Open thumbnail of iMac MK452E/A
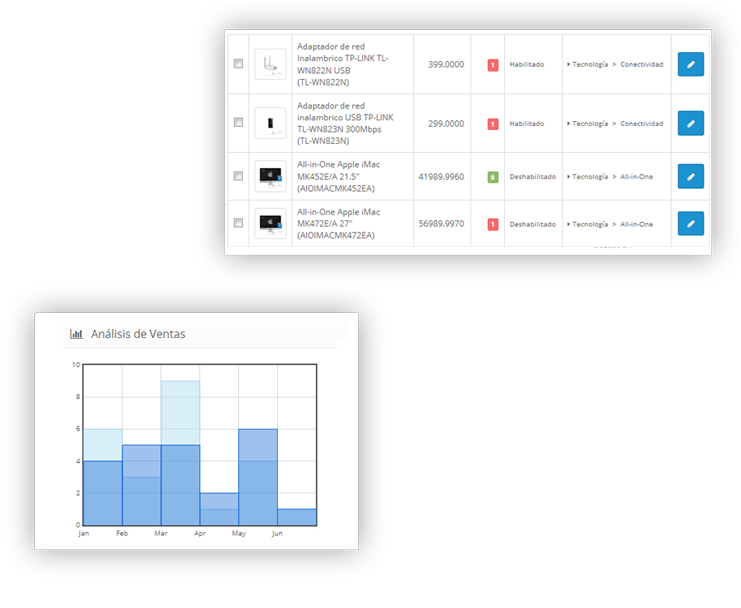Viewport: 741px width, 608px height. click(x=269, y=176)
